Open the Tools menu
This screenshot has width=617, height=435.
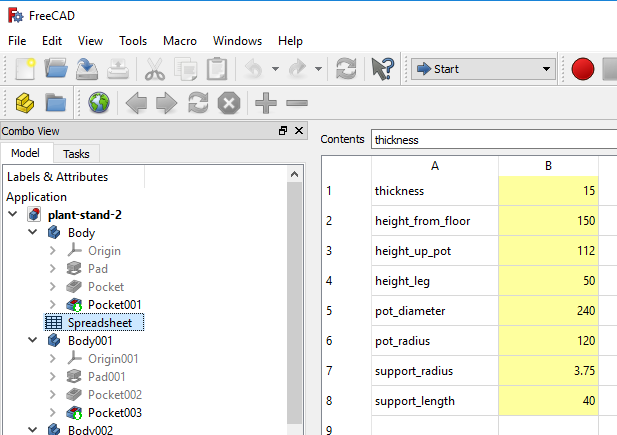point(133,41)
